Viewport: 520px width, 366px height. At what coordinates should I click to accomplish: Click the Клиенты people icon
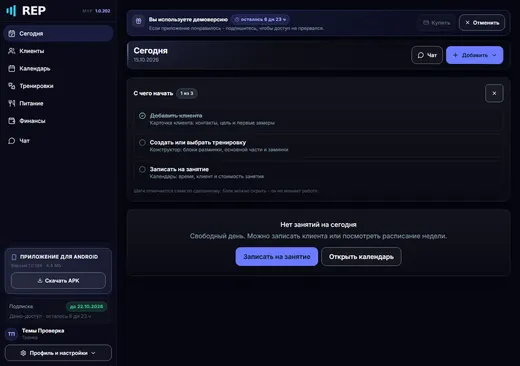12,51
